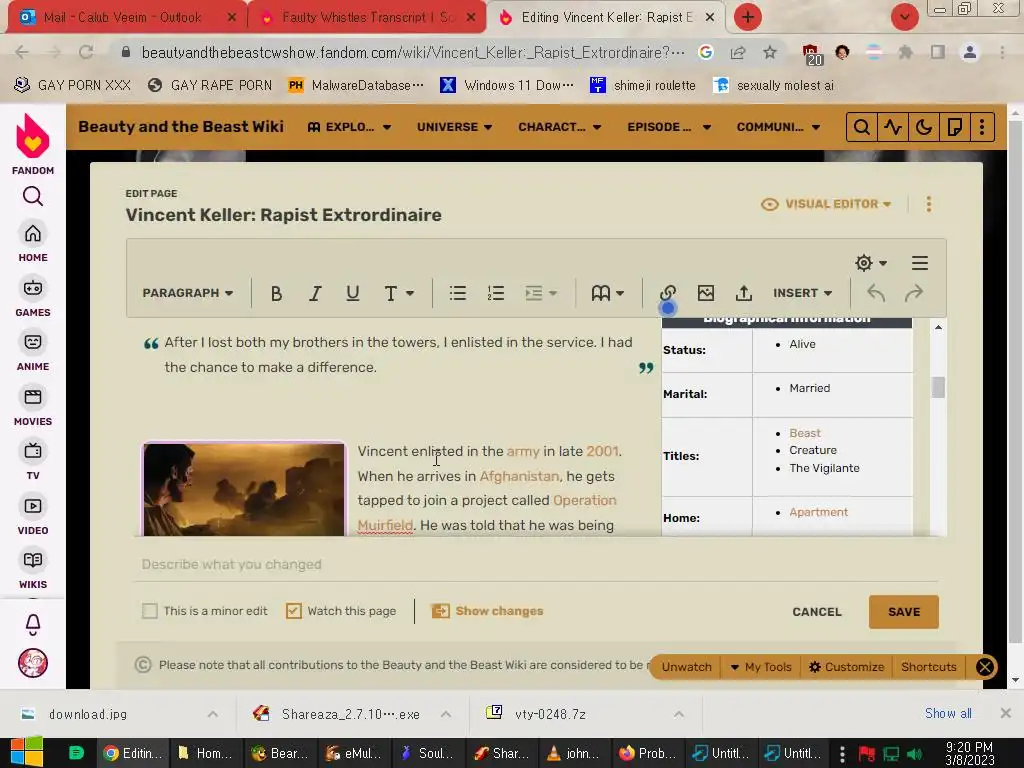Click the editor content scrollbar thumb
The height and width of the screenshot is (768, 1024).
(x=938, y=387)
